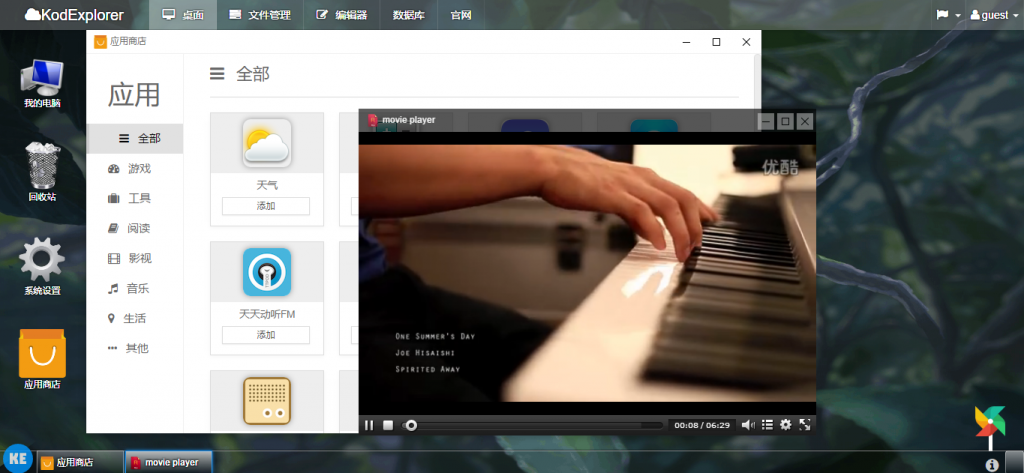Click the info icon at bottom right
This screenshot has width=1024, height=473.
tap(992, 465)
